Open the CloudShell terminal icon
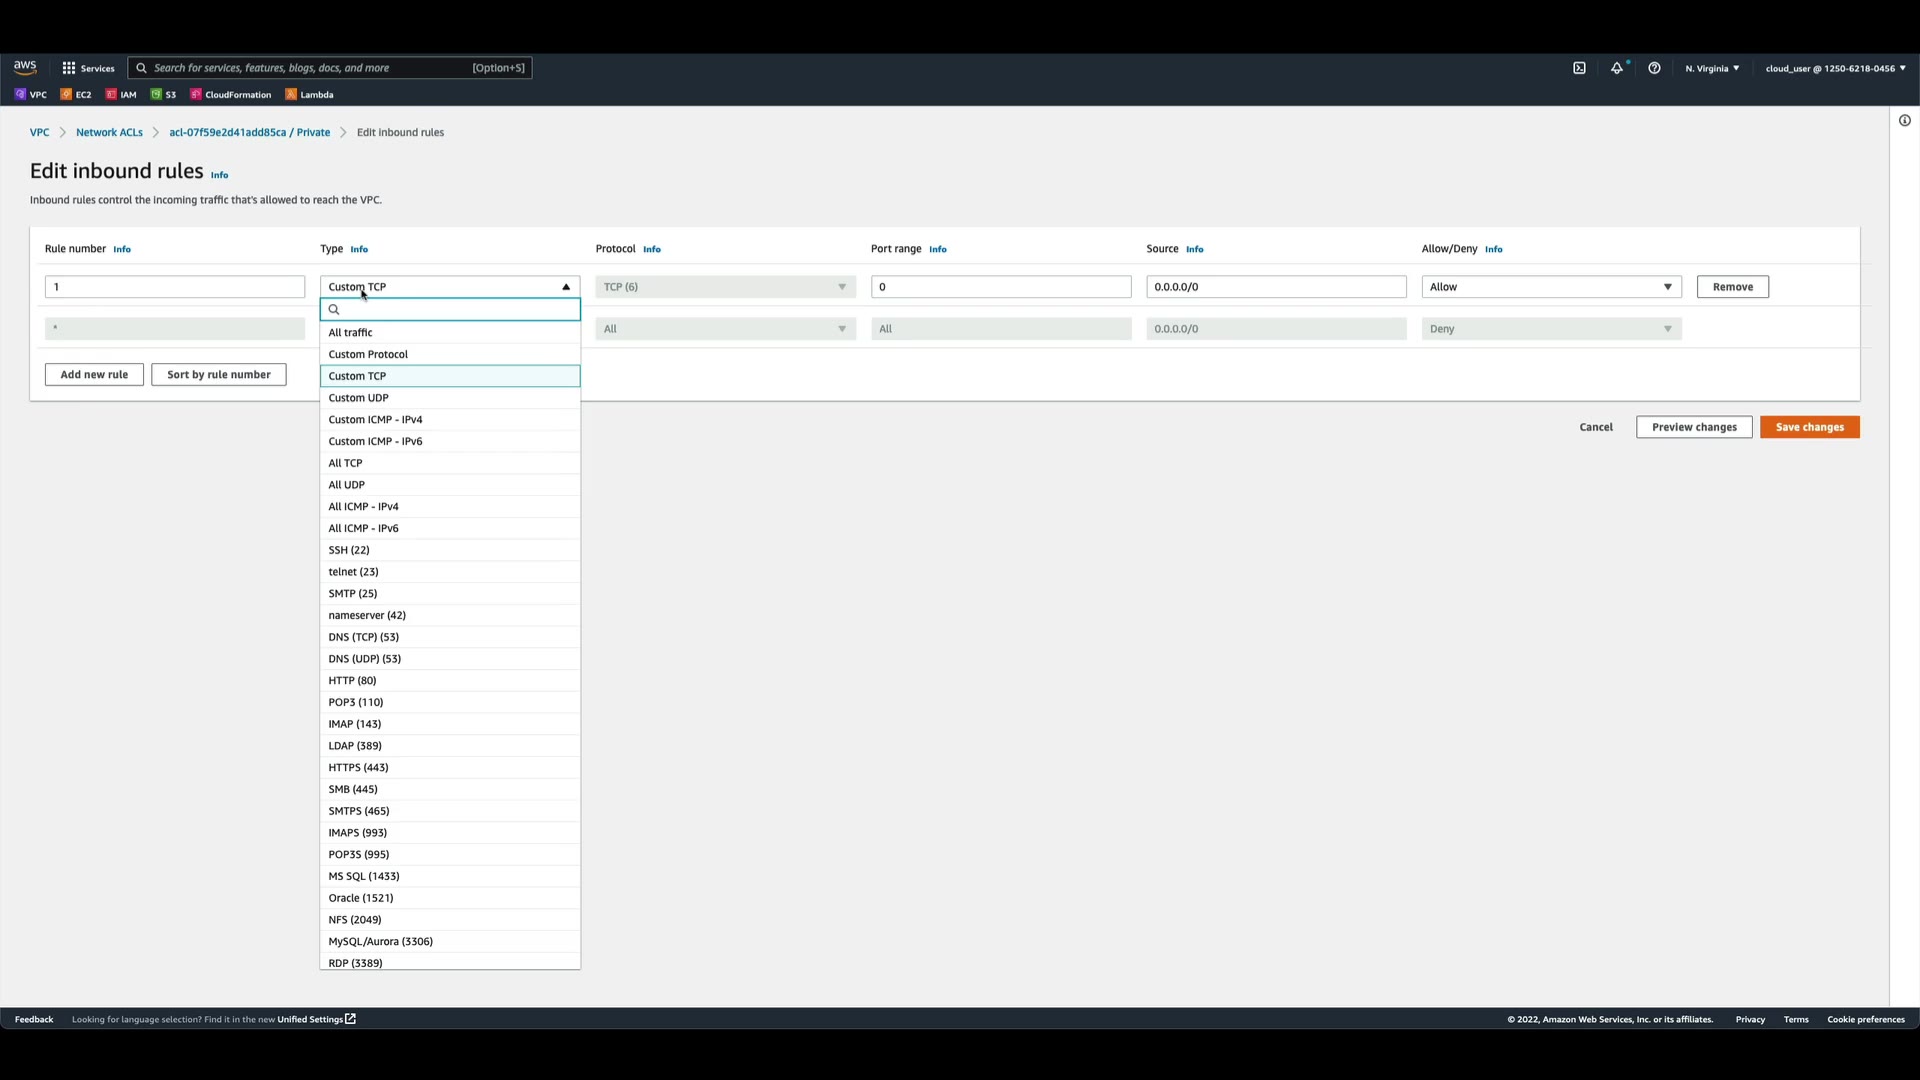This screenshot has width=1920, height=1080. pos(1579,68)
